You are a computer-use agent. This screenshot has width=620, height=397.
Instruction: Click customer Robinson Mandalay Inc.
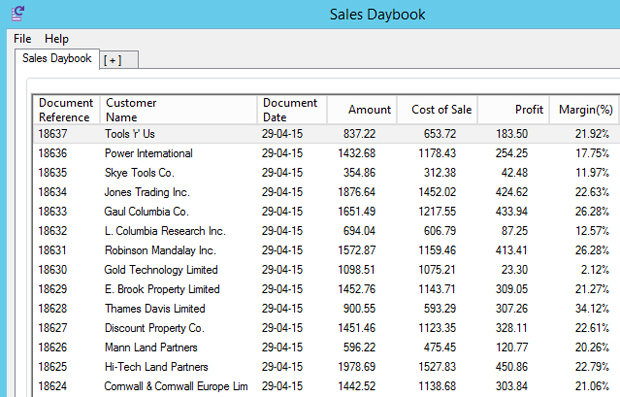tap(160, 250)
